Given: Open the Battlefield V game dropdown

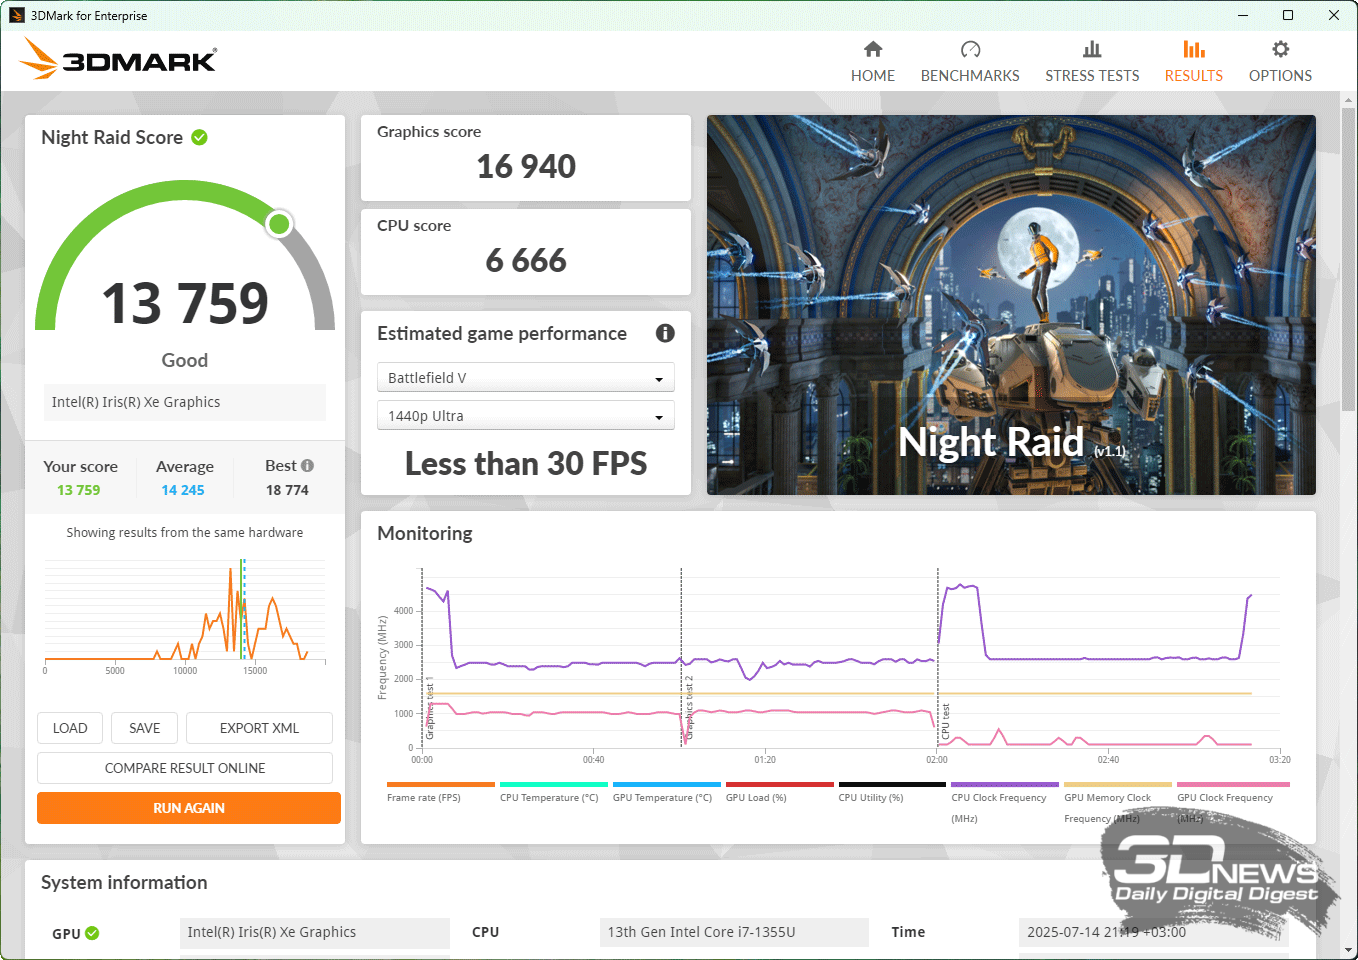Looking at the screenshot, I should 526,377.
